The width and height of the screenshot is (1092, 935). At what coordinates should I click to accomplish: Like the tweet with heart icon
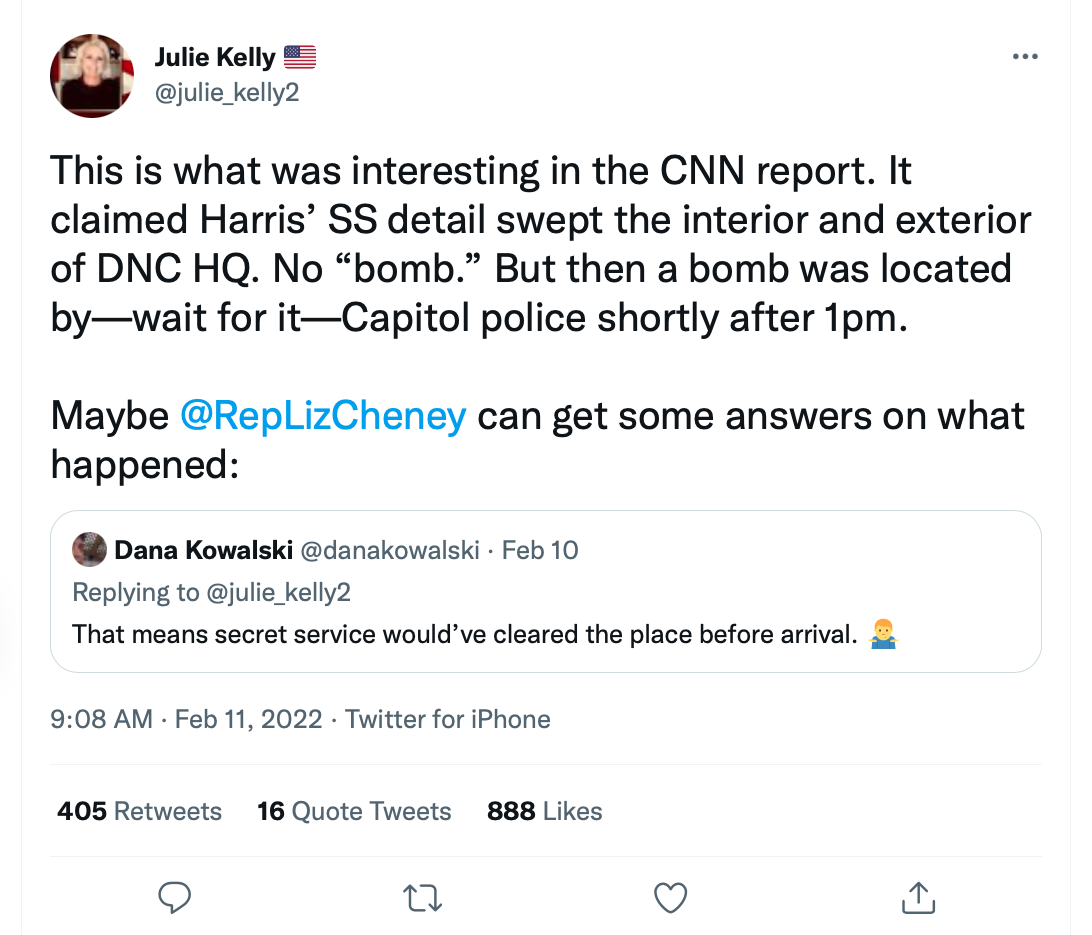(x=670, y=898)
